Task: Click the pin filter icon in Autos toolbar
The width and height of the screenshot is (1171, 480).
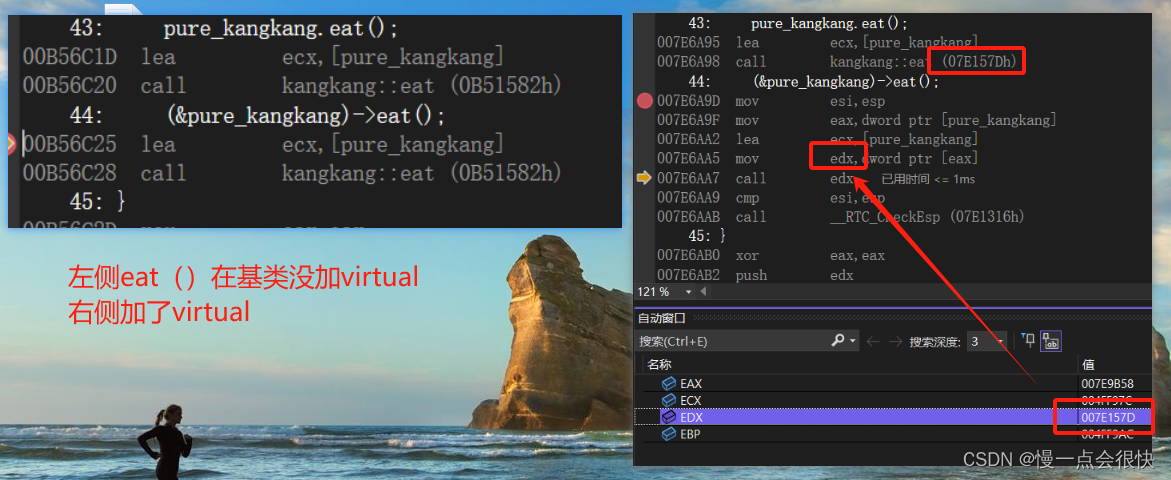Action: click(1028, 341)
